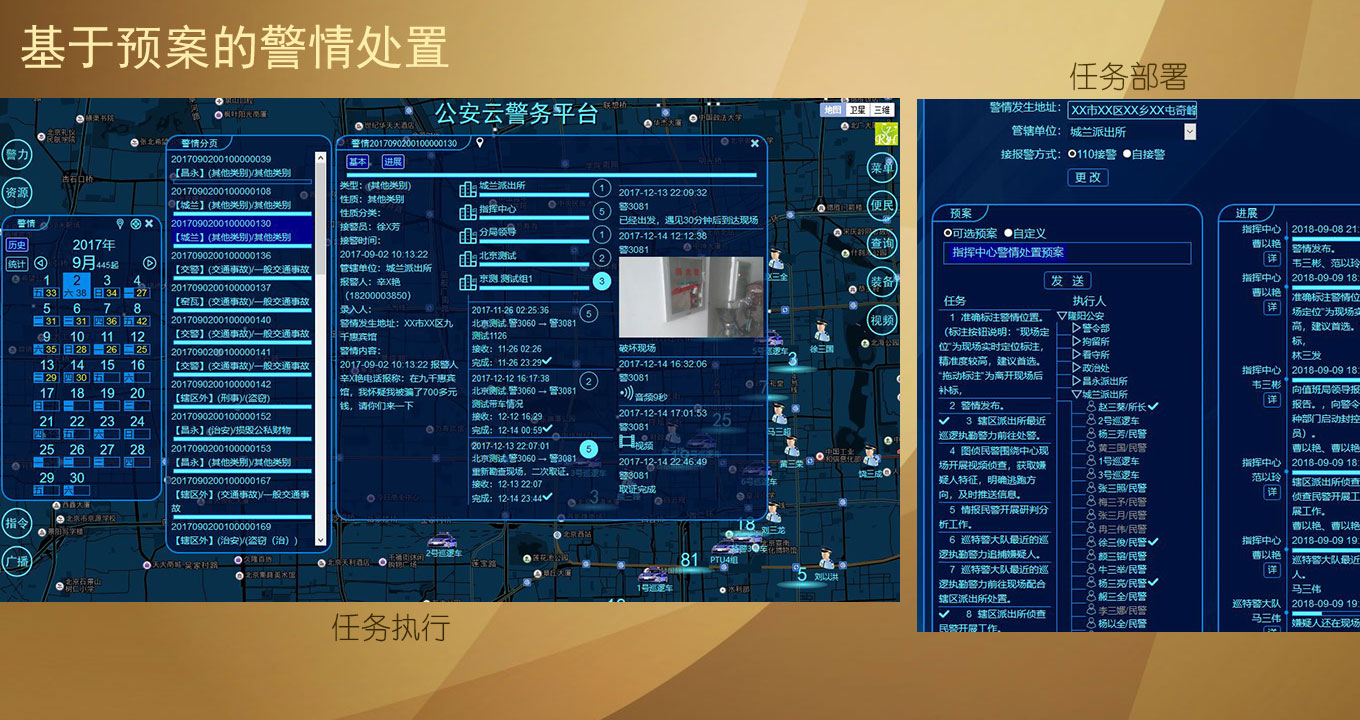1360x720 pixels.
Task: Toggle executor 张三照/民警
Action: pos(1116,488)
